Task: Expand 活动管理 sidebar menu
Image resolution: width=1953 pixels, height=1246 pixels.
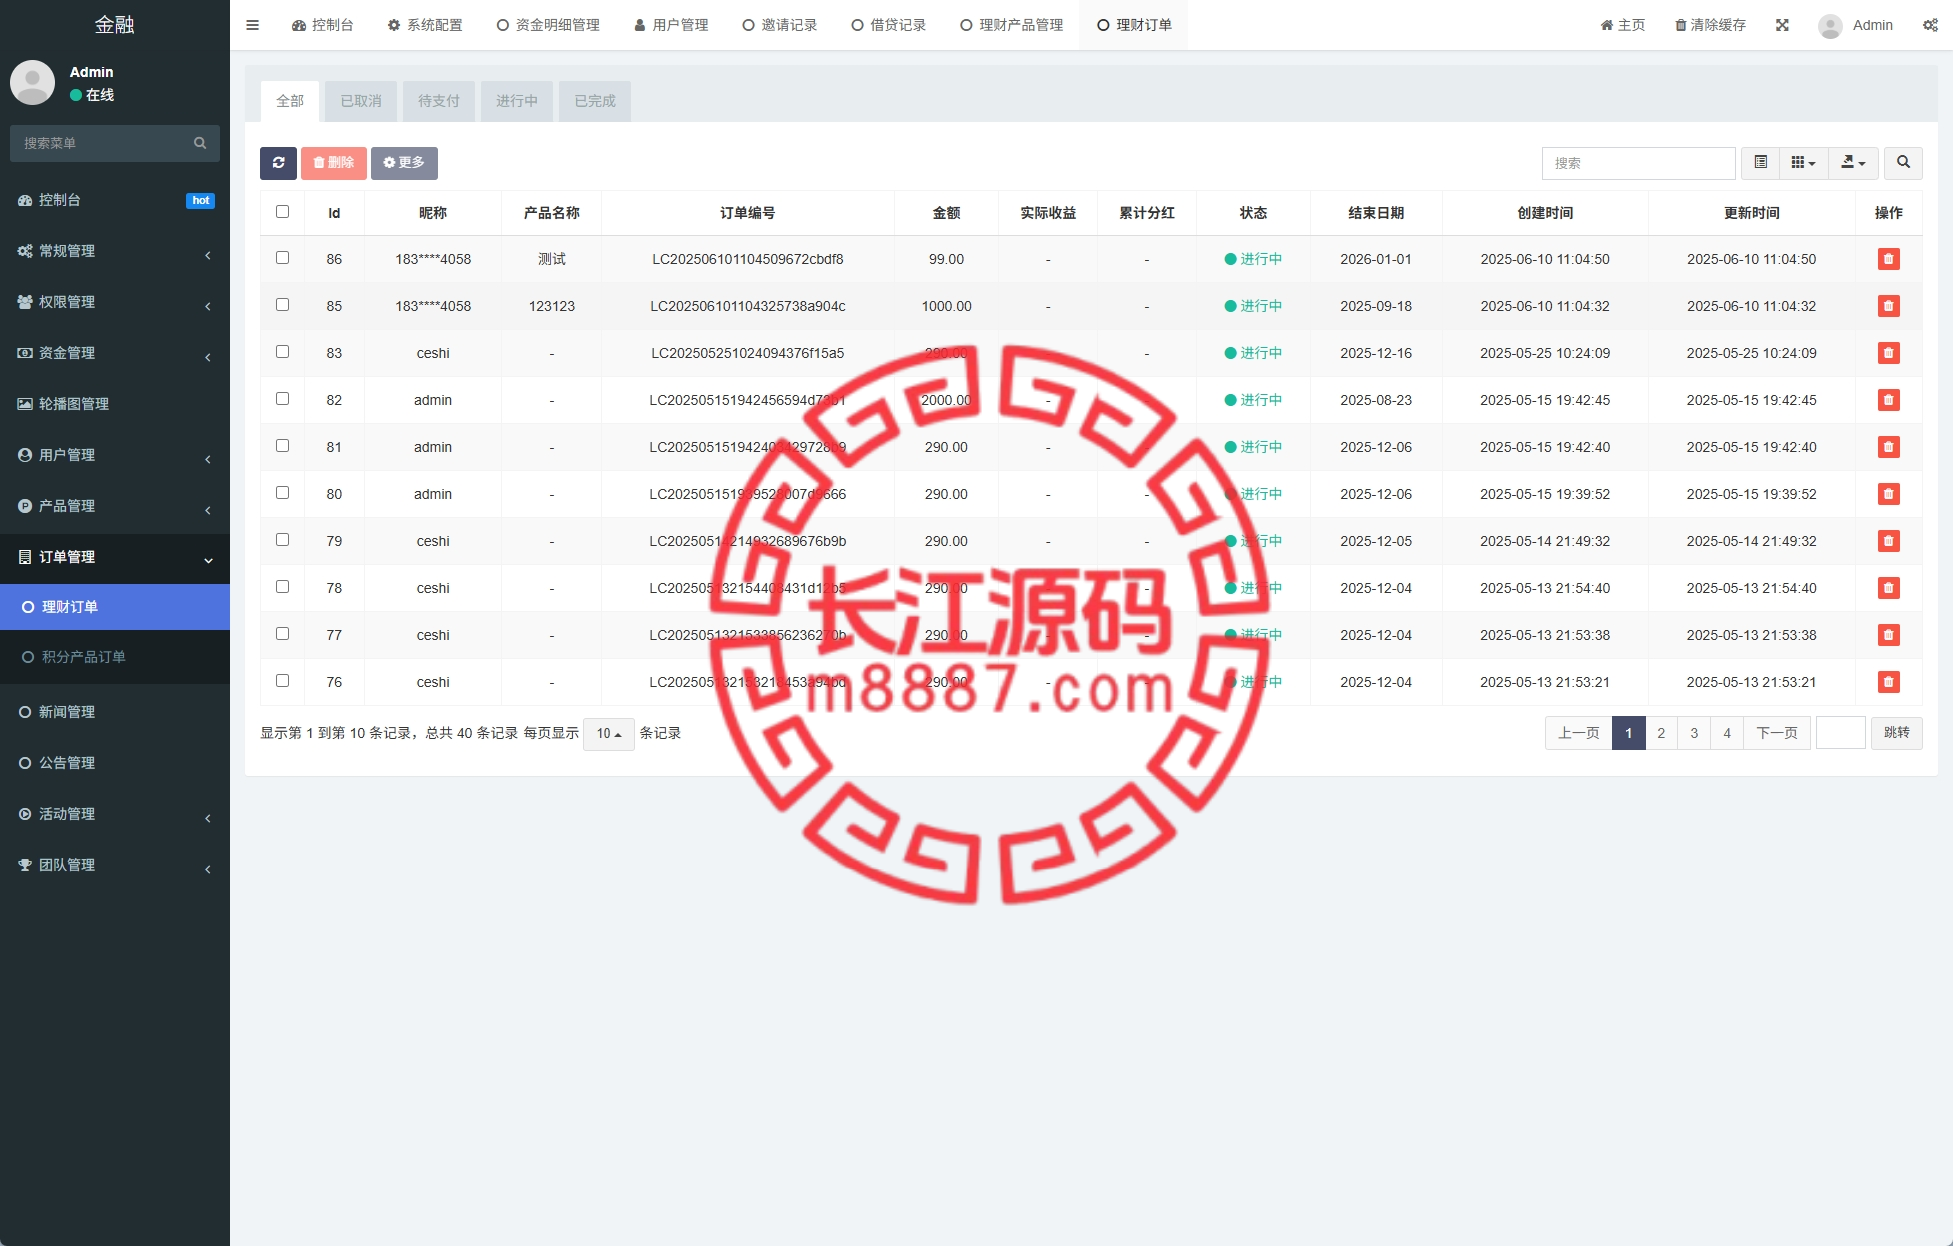Action: 115,814
